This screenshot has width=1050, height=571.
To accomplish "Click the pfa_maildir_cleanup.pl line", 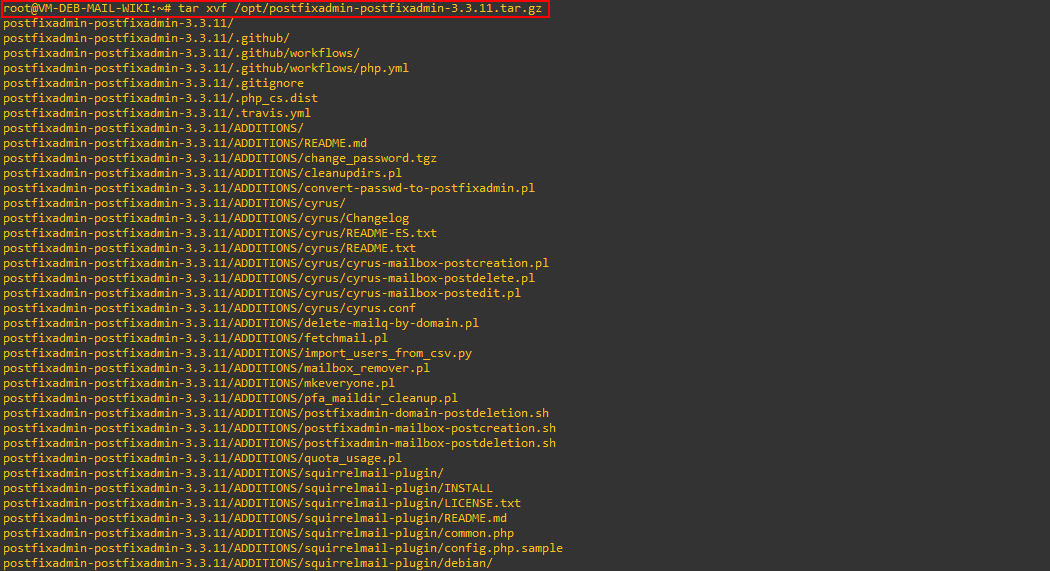I will click(x=230, y=398).
